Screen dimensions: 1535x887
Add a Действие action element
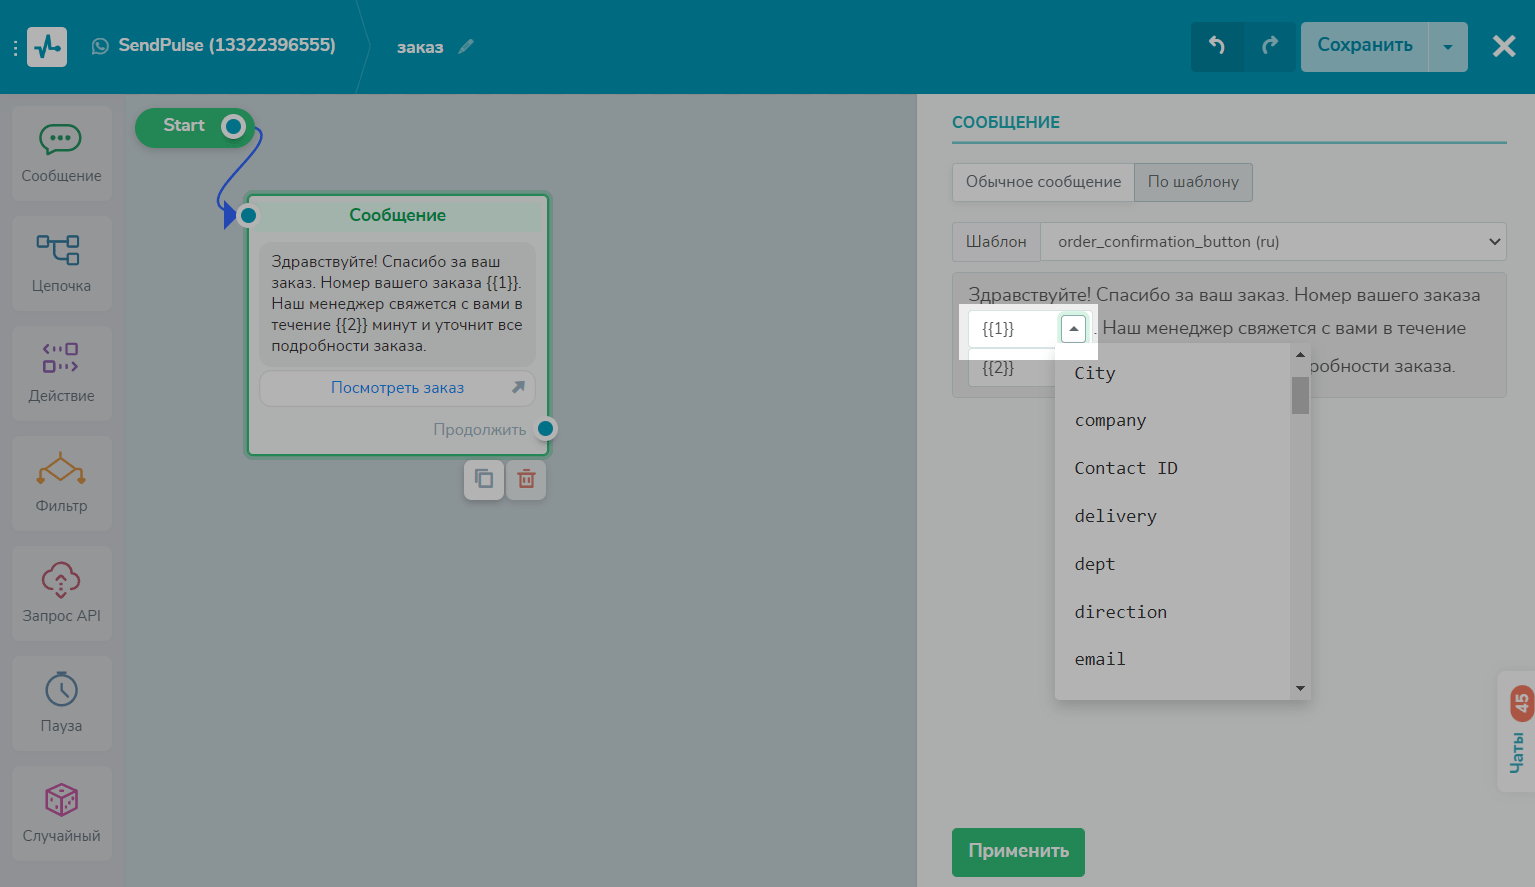click(61, 373)
